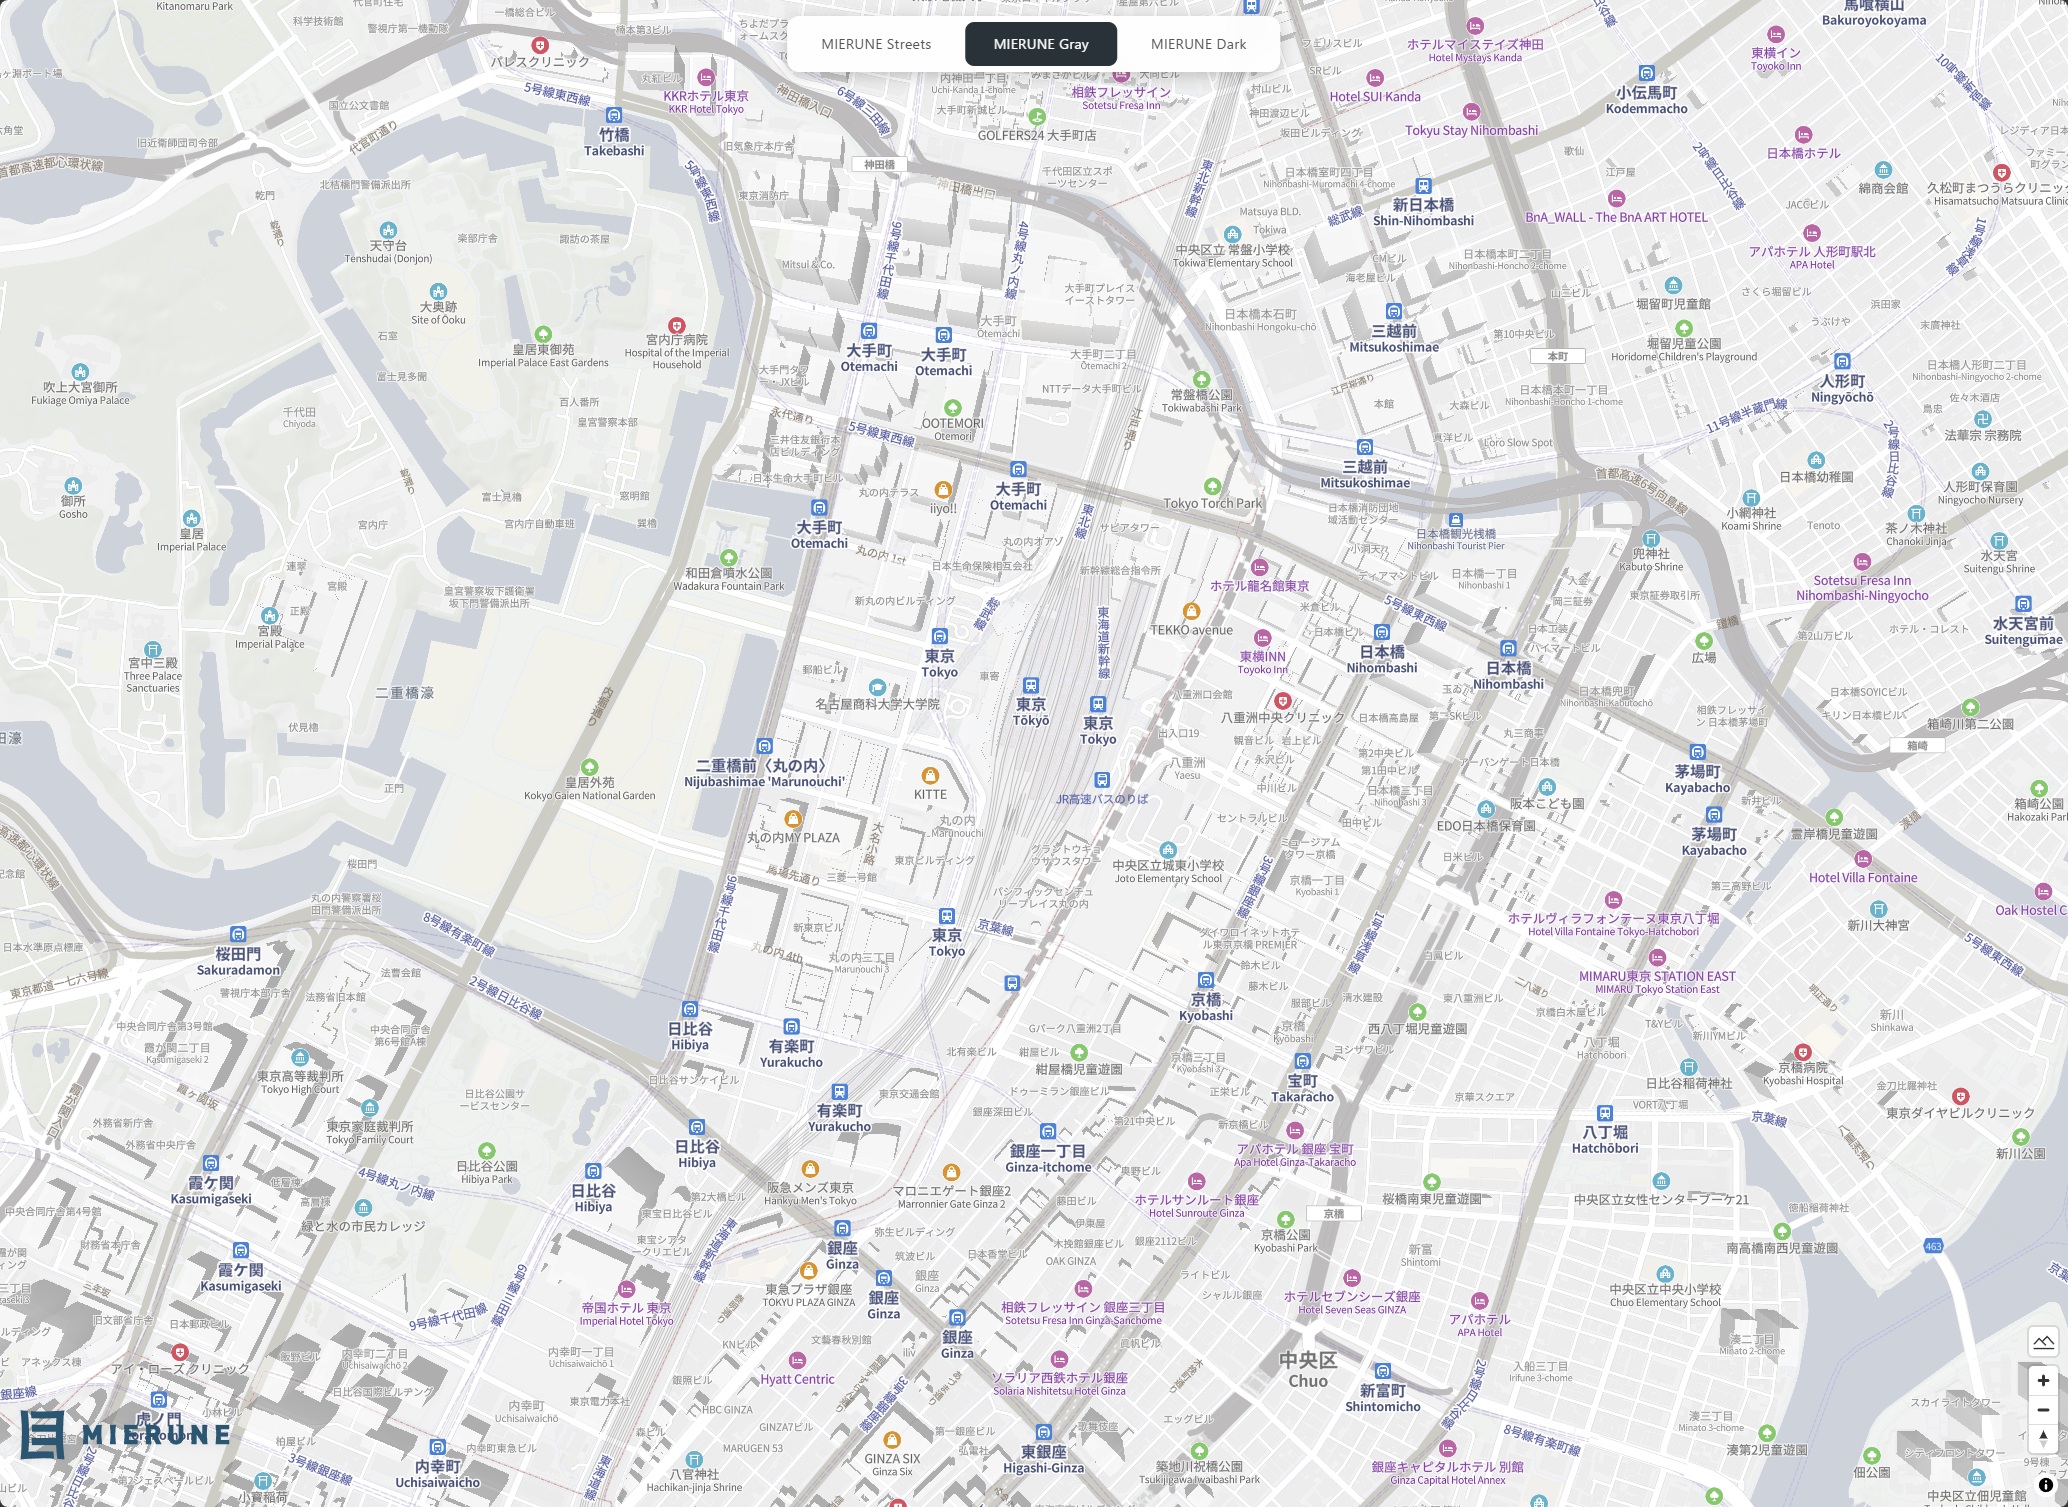Open the MIERUNE logo link
This screenshot has width=2068, height=1507.
click(126, 1434)
